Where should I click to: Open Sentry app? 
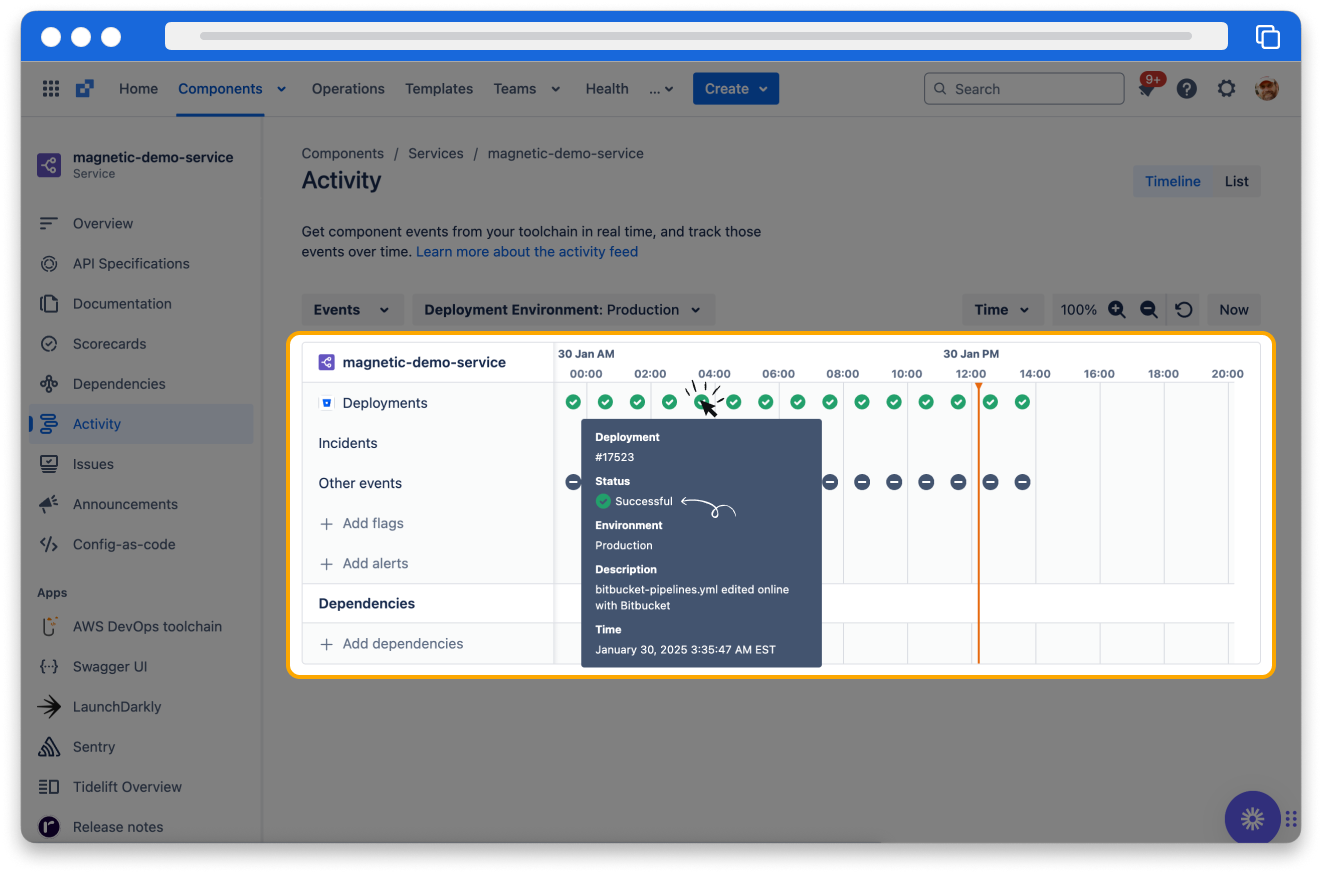pos(141,747)
